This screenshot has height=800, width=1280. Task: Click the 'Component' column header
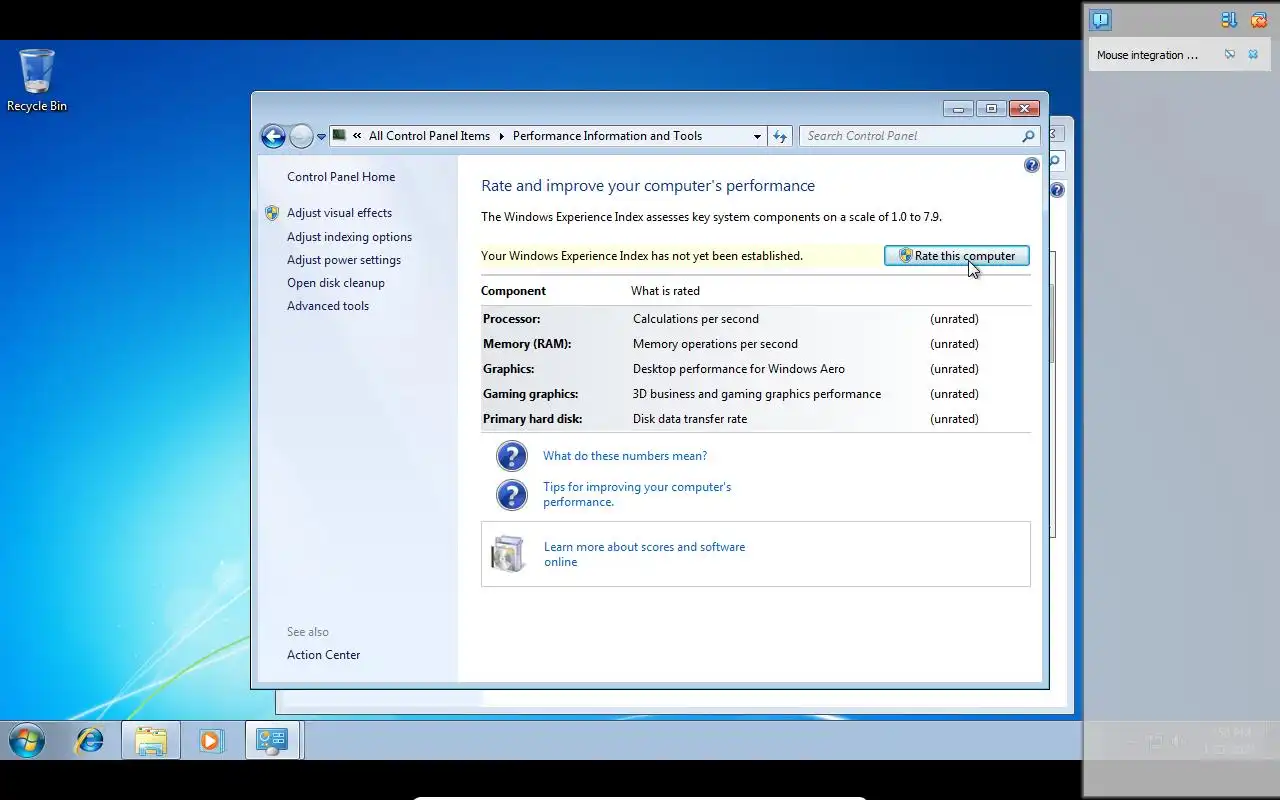pyautogui.click(x=513, y=291)
